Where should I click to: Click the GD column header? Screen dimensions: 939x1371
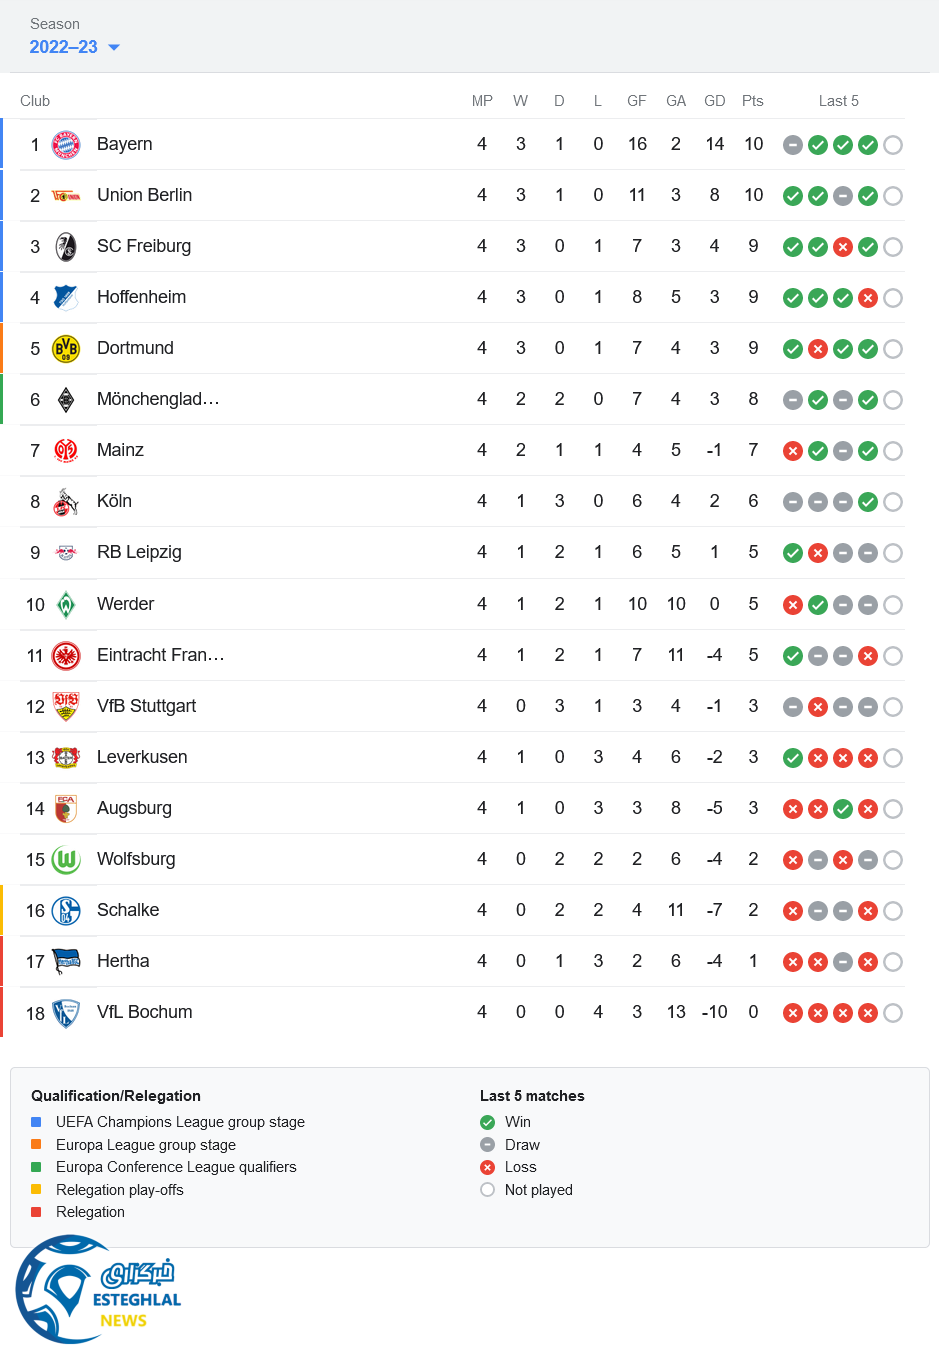tap(714, 101)
